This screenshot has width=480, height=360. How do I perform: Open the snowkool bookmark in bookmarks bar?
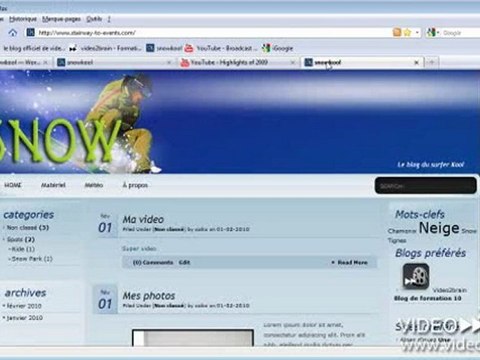(x=164, y=48)
